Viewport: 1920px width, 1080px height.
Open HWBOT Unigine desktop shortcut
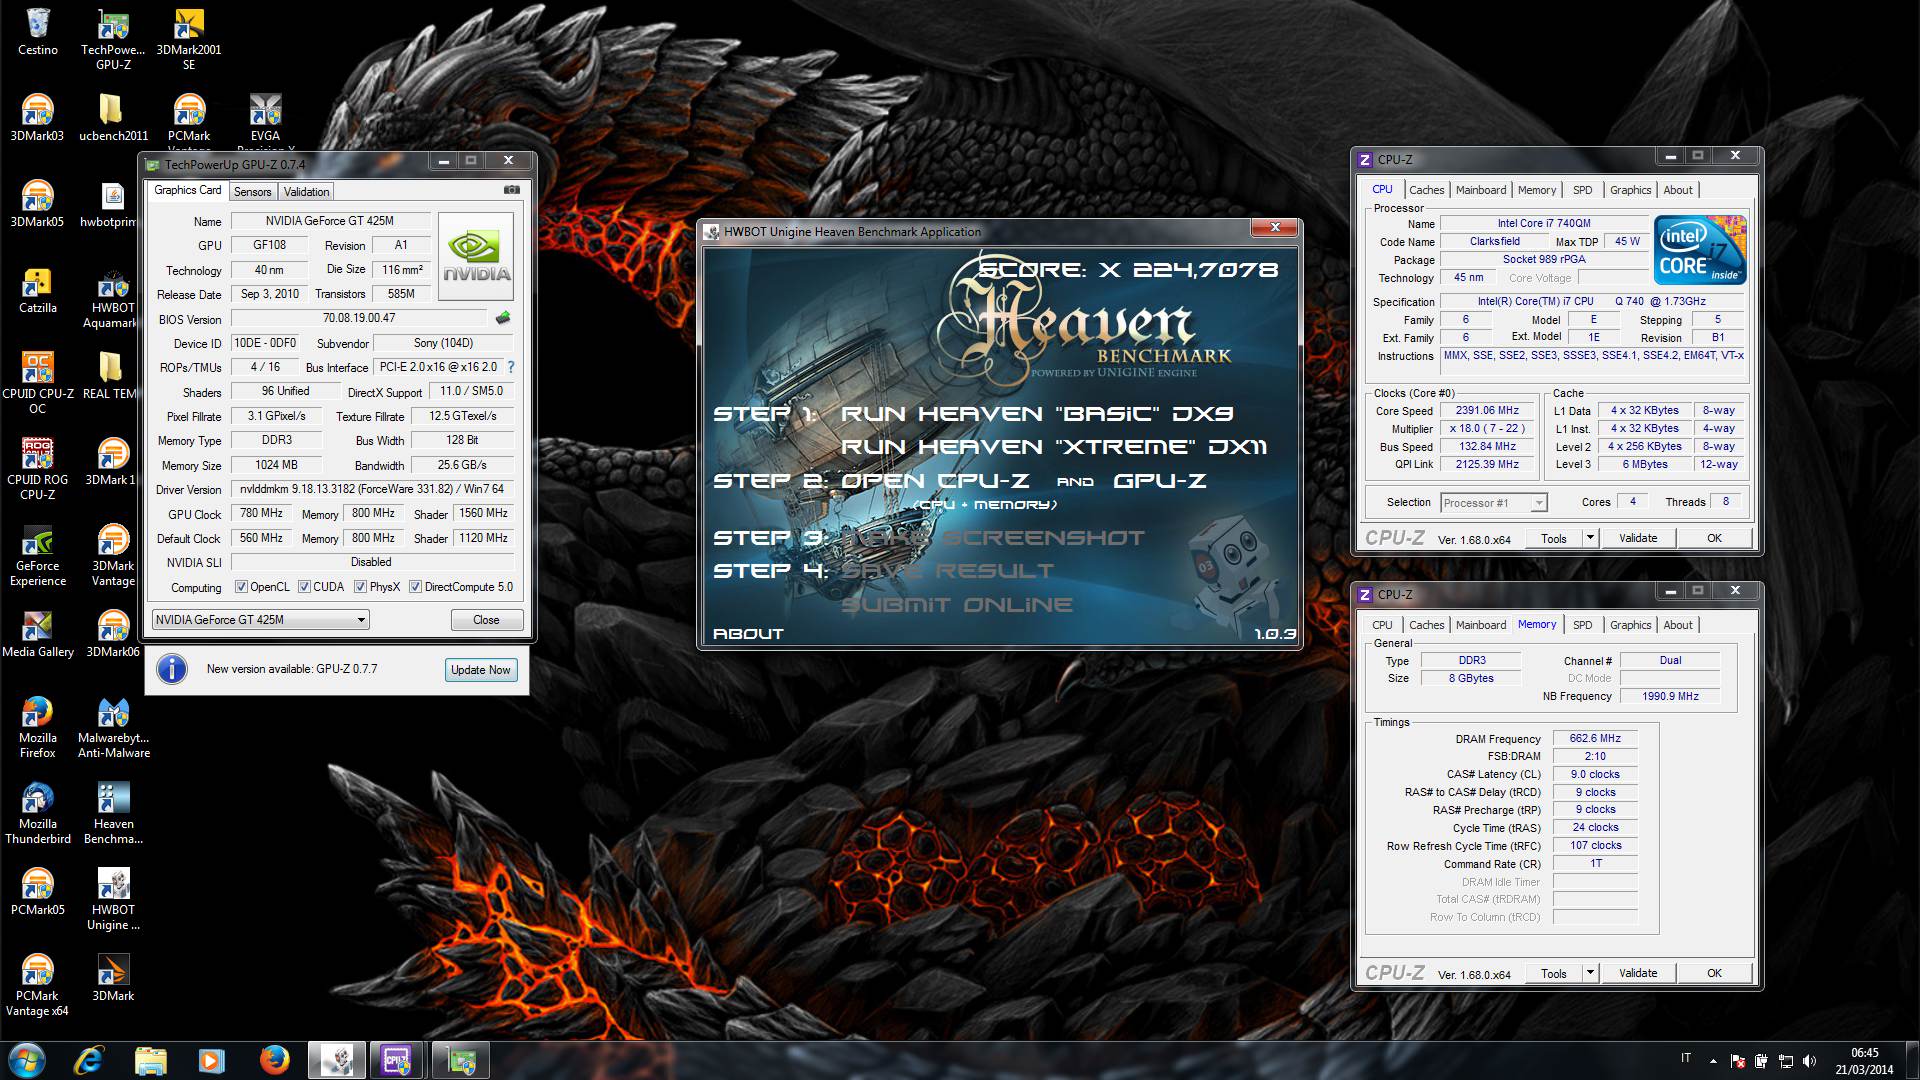coord(113,899)
